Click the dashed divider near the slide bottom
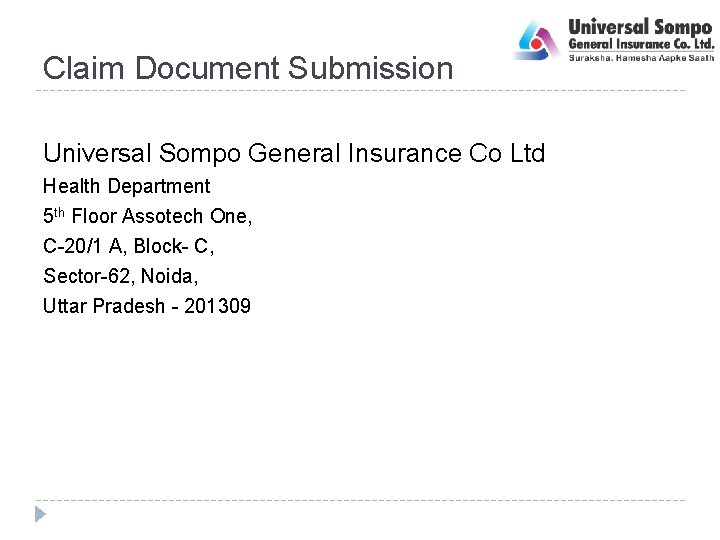The height and width of the screenshot is (540, 720). point(360,500)
